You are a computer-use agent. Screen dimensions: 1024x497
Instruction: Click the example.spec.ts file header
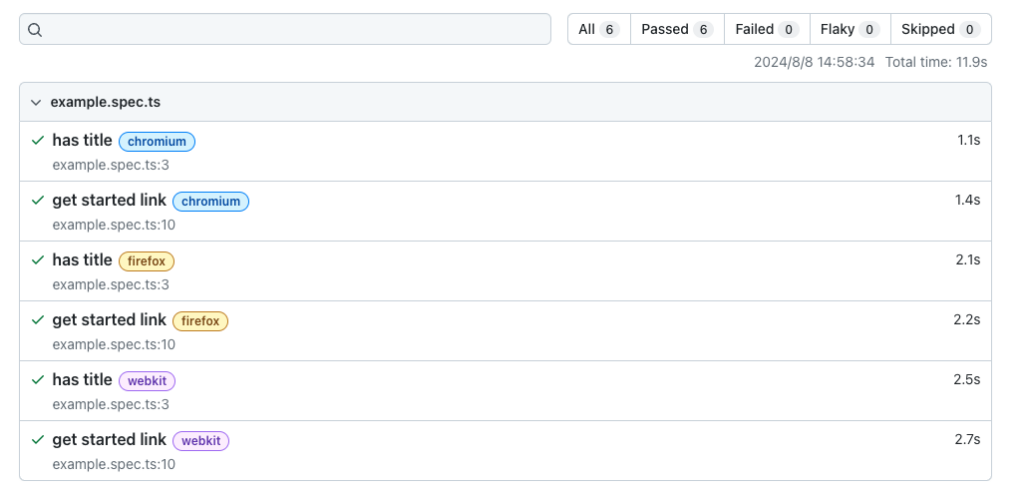[505, 103]
